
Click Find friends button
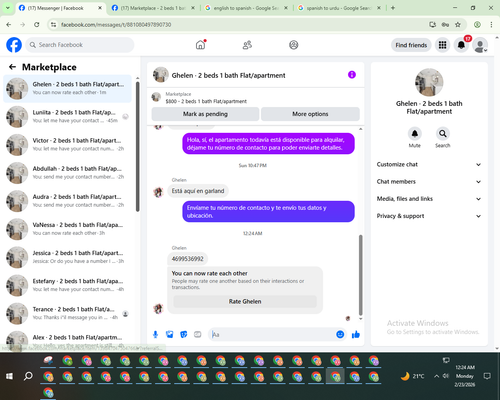411,45
